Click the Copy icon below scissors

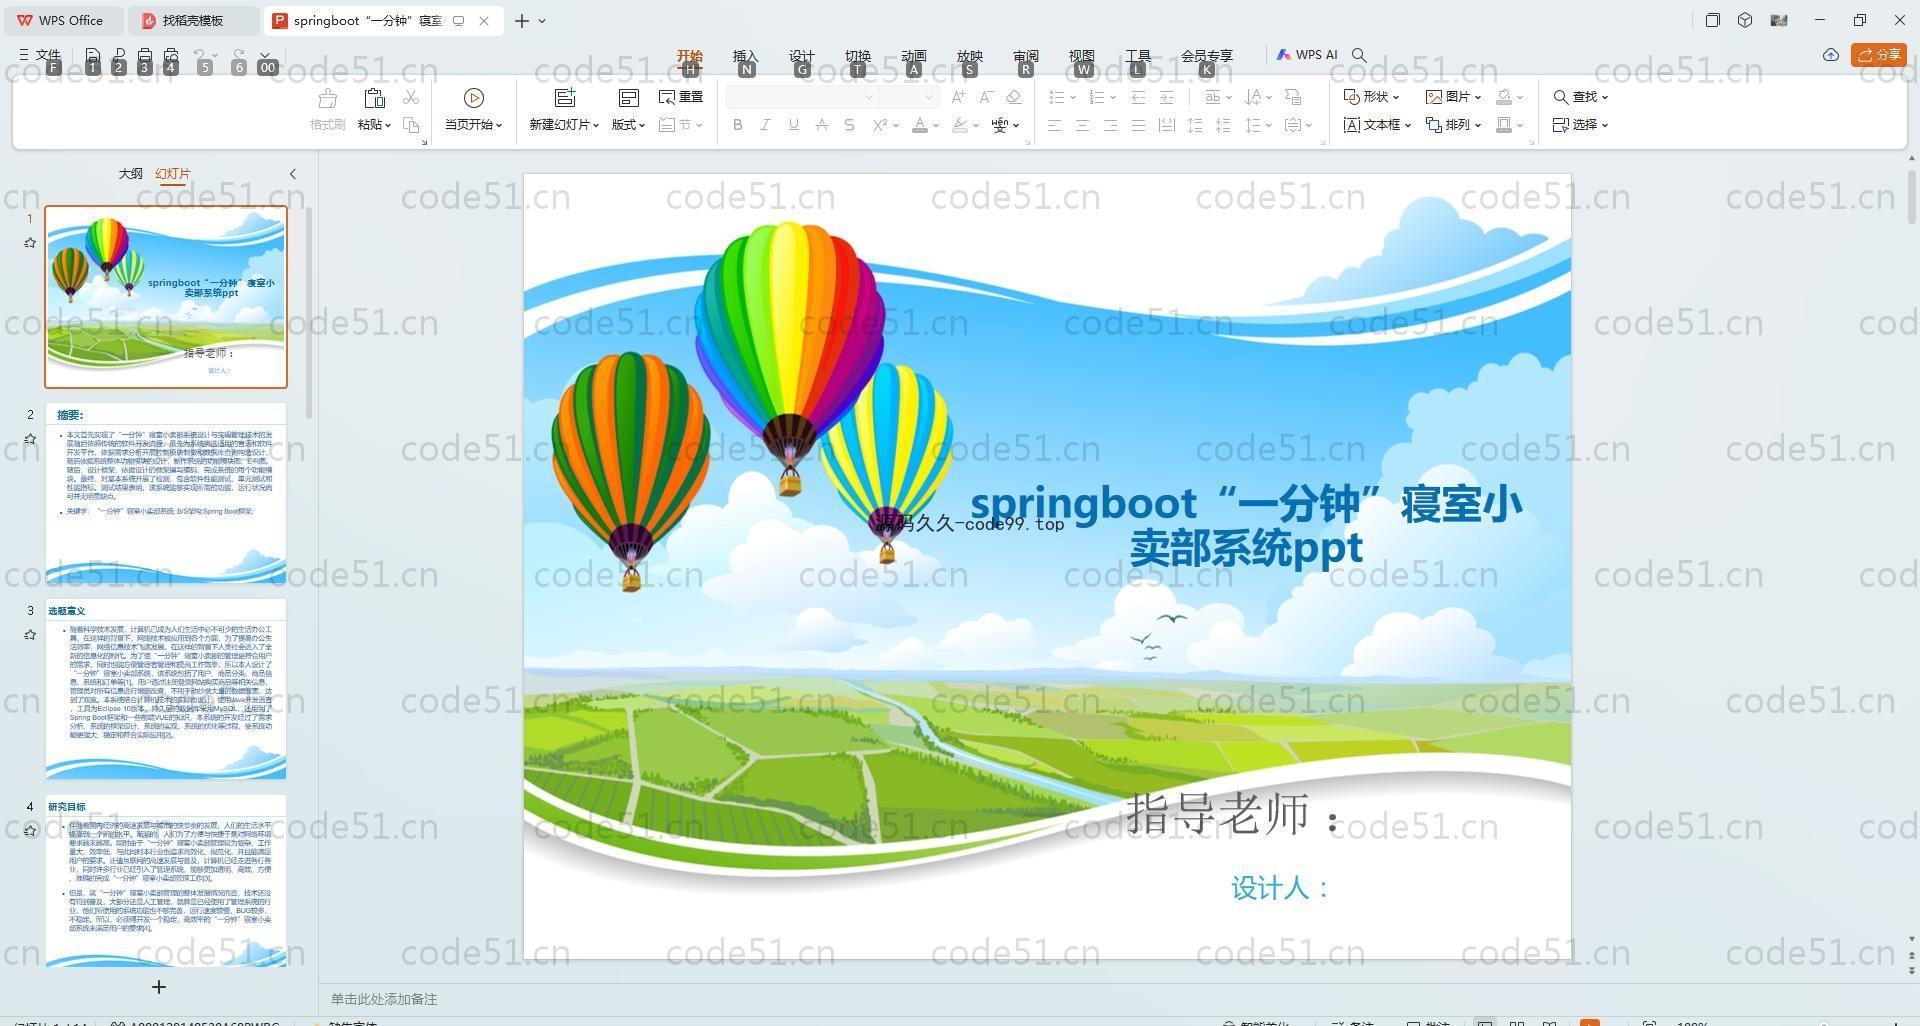tap(411, 125)
